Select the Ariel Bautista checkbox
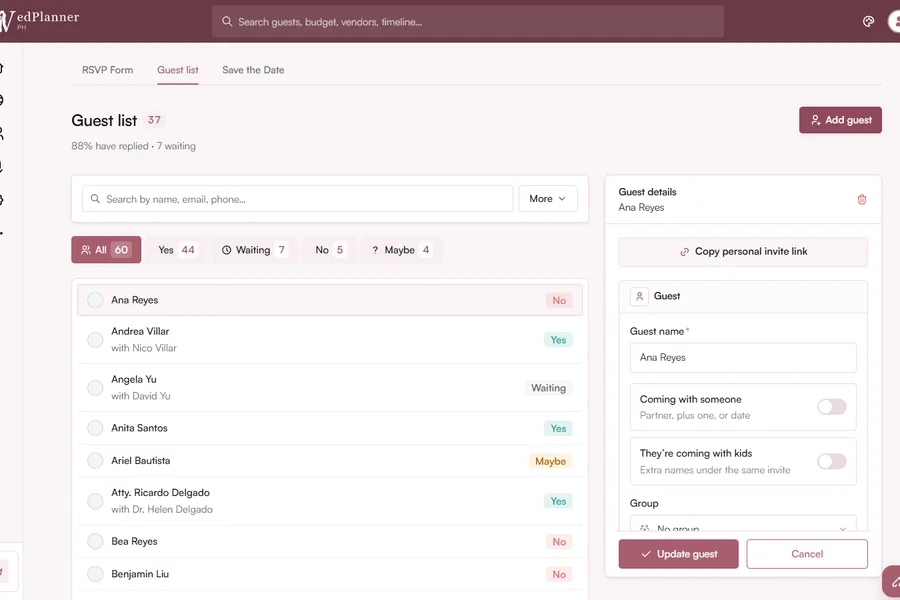Screen dimensions: 900x600 (x=95, y=460)
